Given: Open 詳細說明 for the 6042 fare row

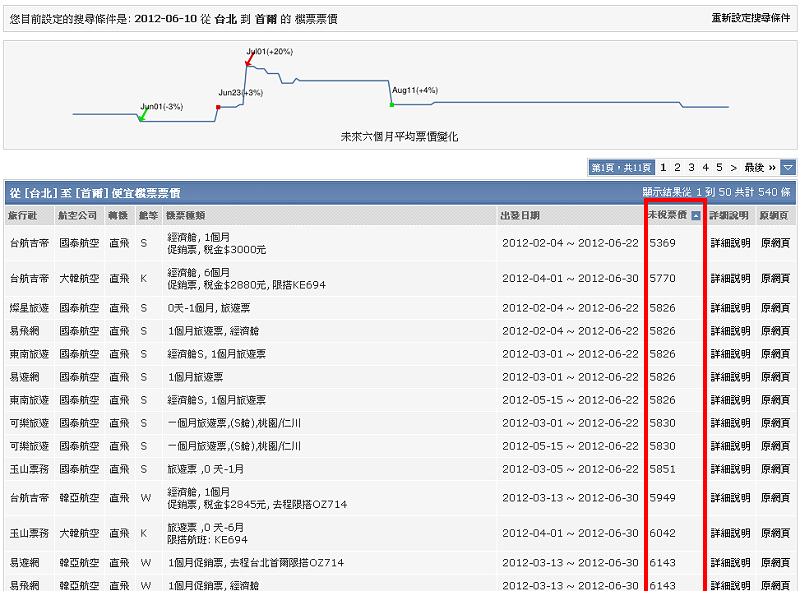Looking at the screenshot, I should coord(731,533).
